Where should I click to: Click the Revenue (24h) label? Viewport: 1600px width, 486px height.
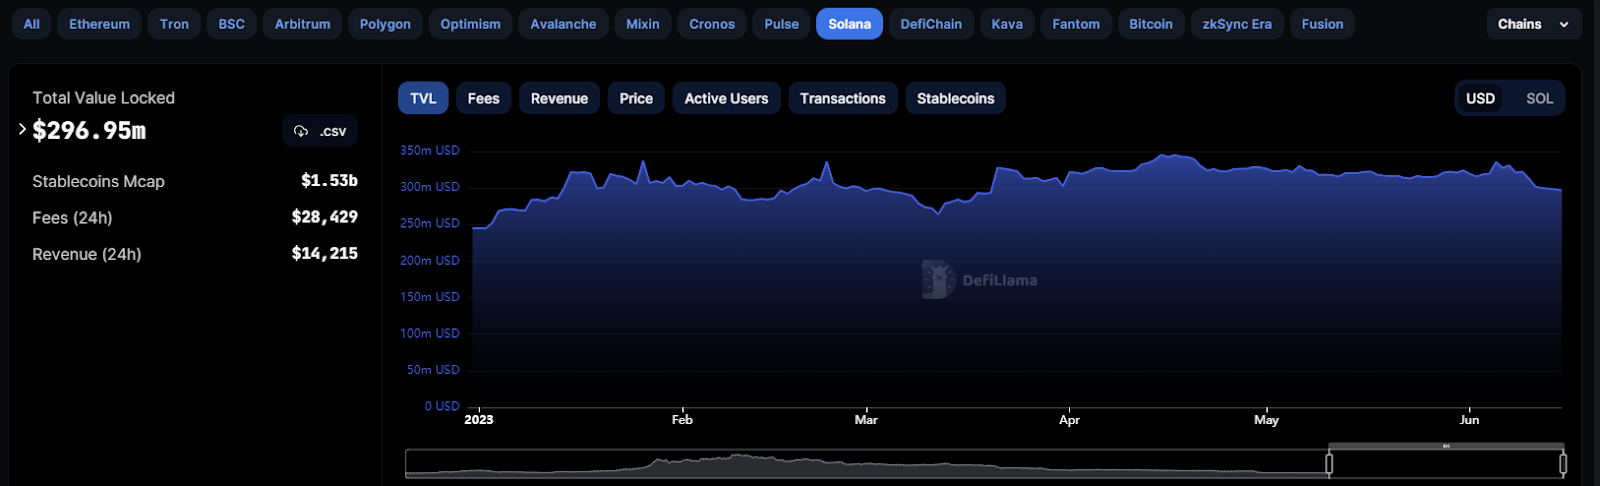point(87,254)
